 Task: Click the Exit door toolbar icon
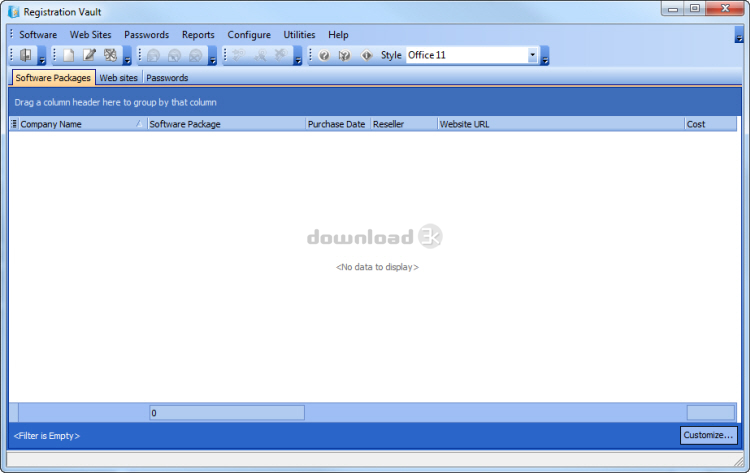click(26, 55)
